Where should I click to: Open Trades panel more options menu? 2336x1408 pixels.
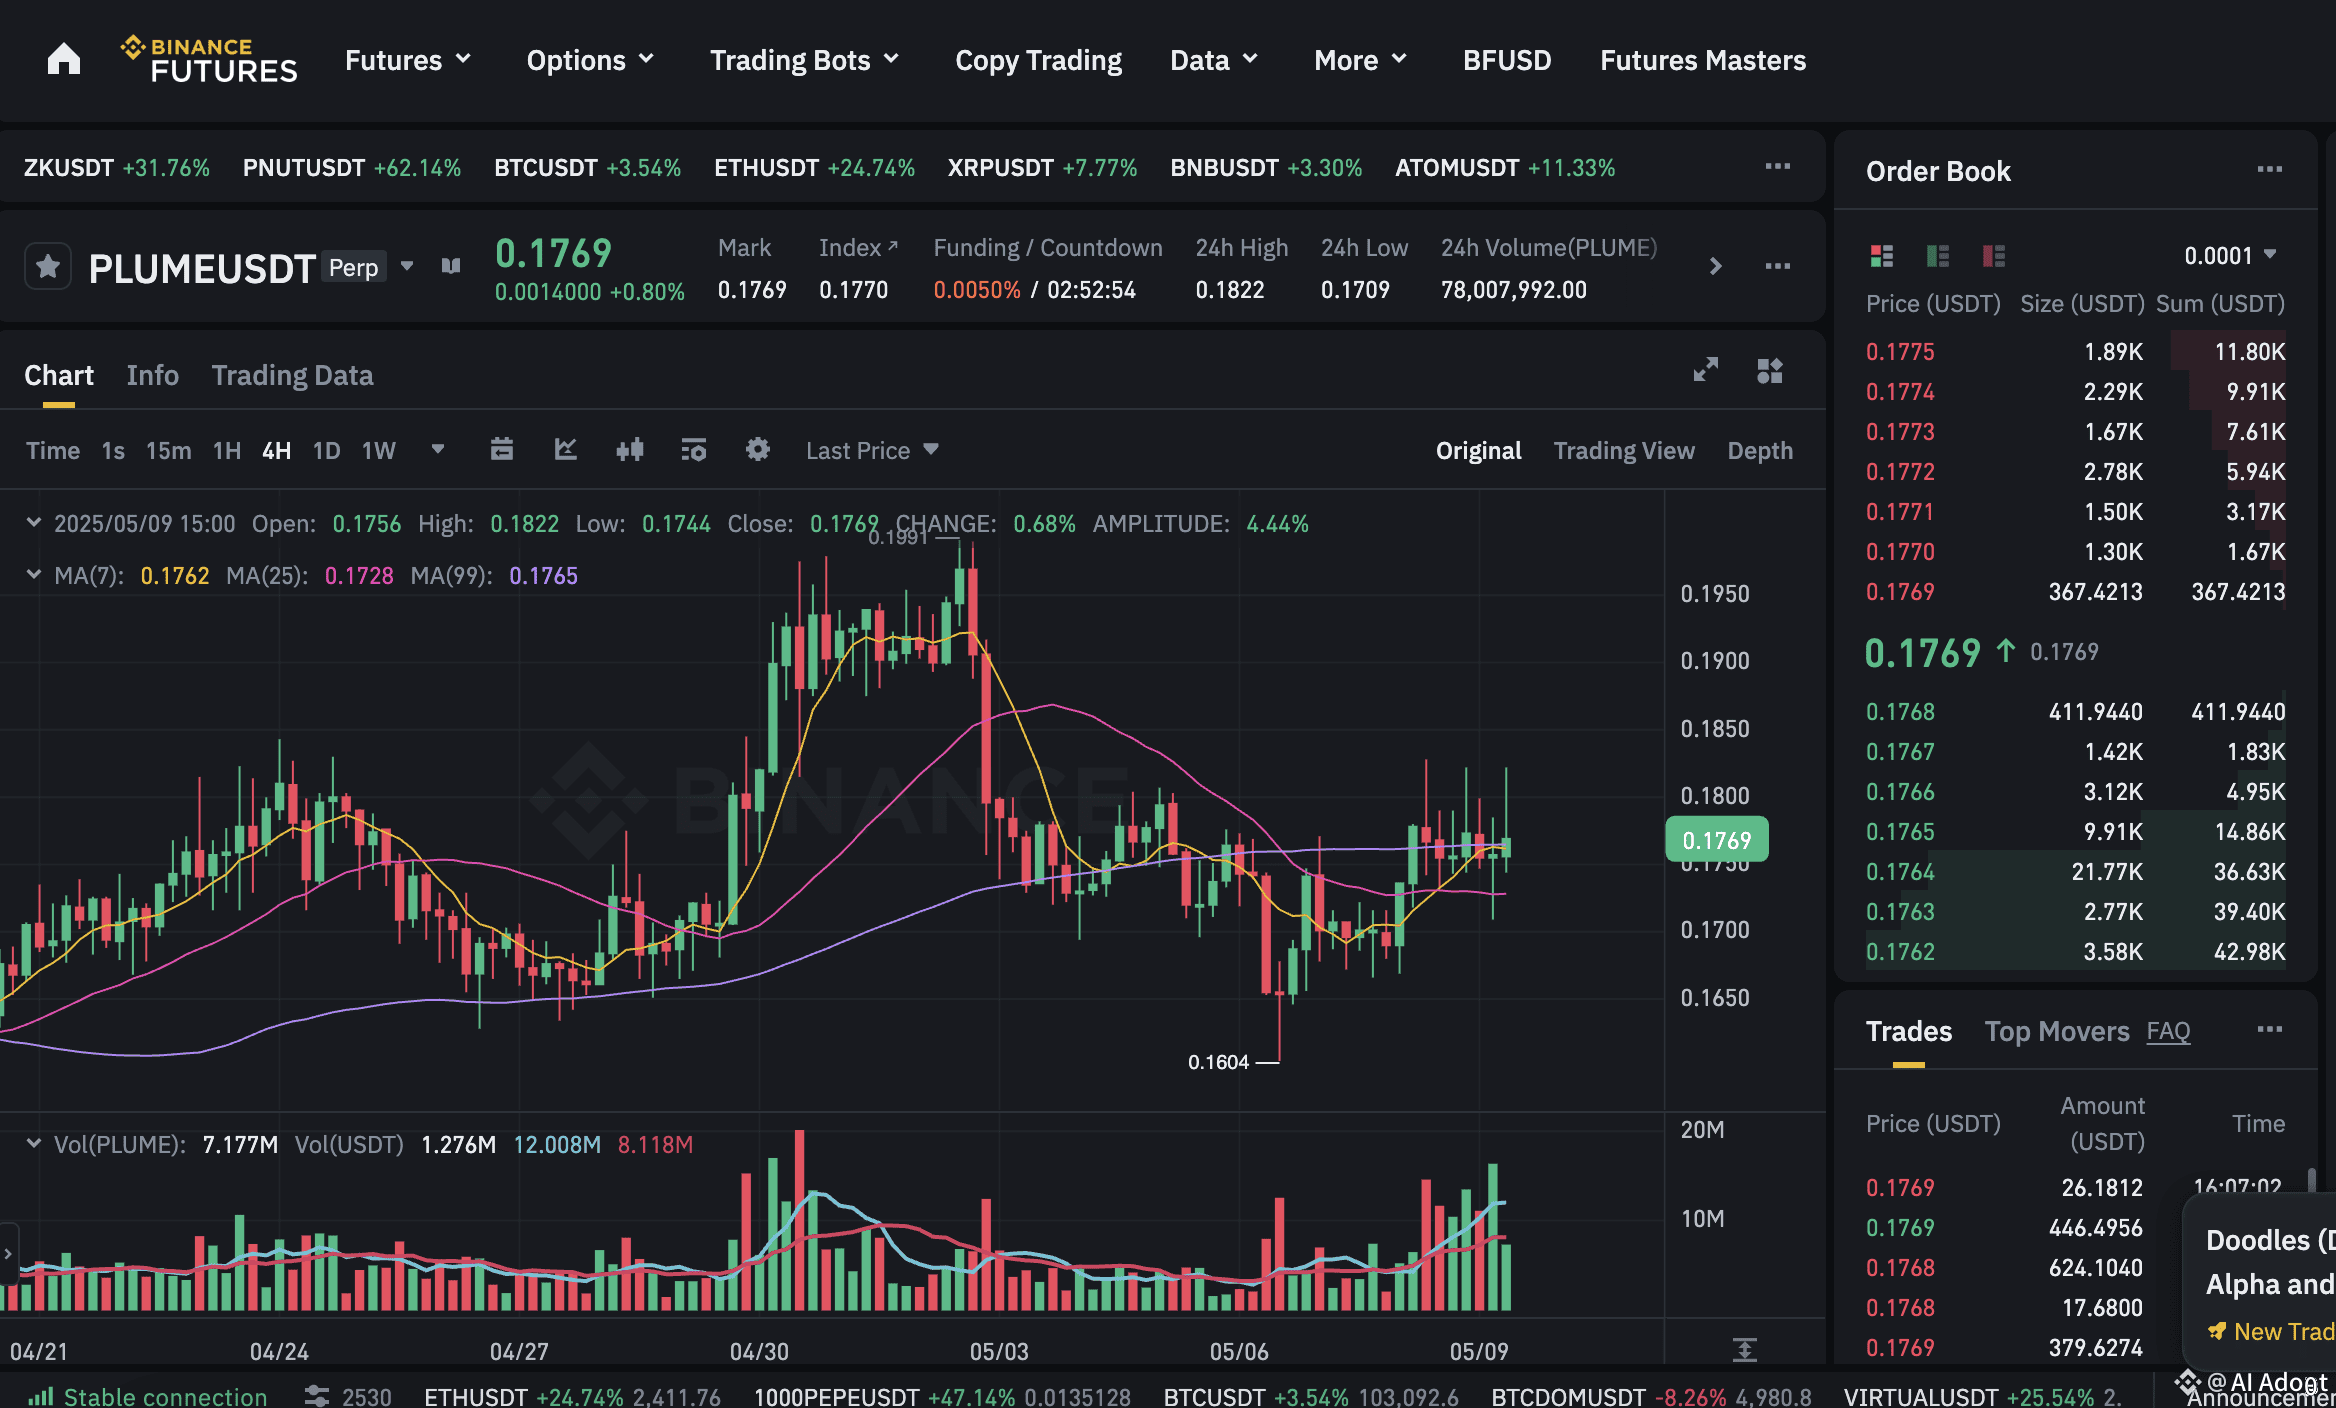coord(2270,1029)
